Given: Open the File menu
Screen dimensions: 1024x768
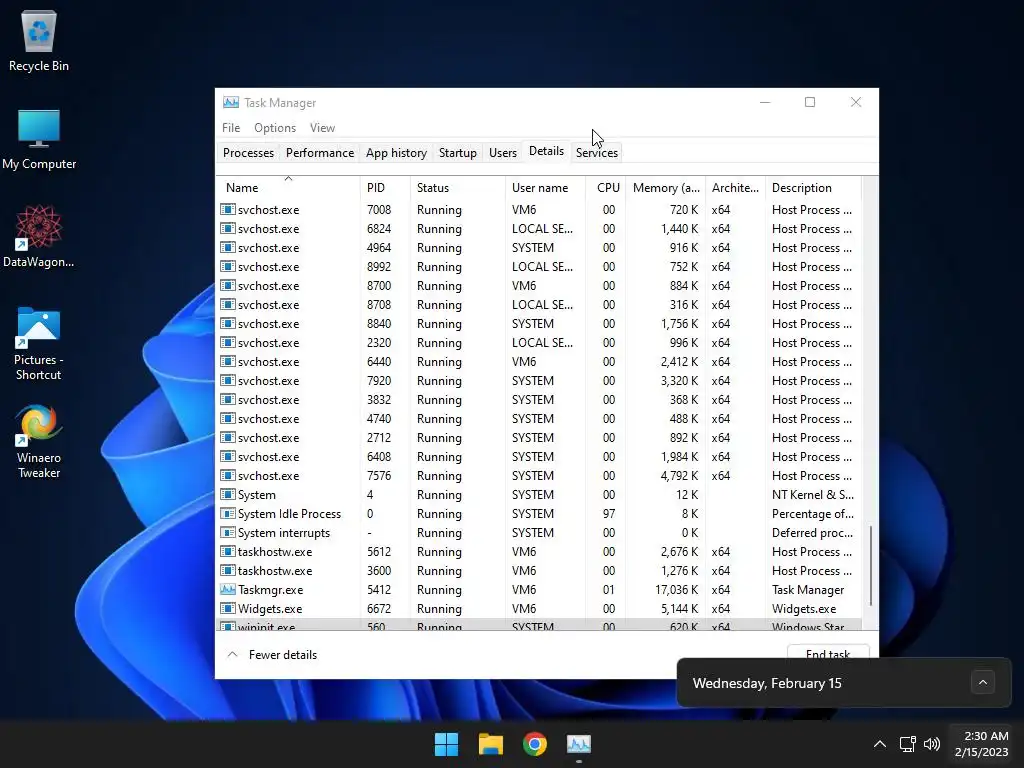Looking at the screenshot, I should coord(231,128).
